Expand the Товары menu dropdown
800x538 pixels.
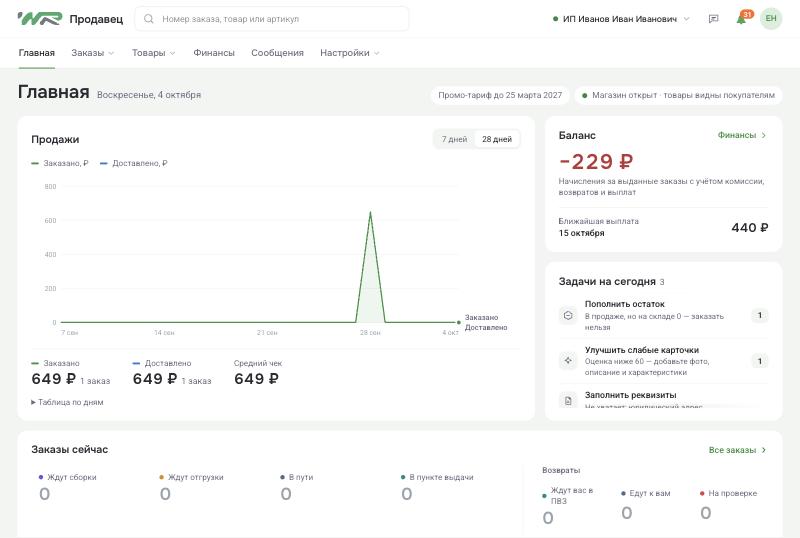point(154,53)
